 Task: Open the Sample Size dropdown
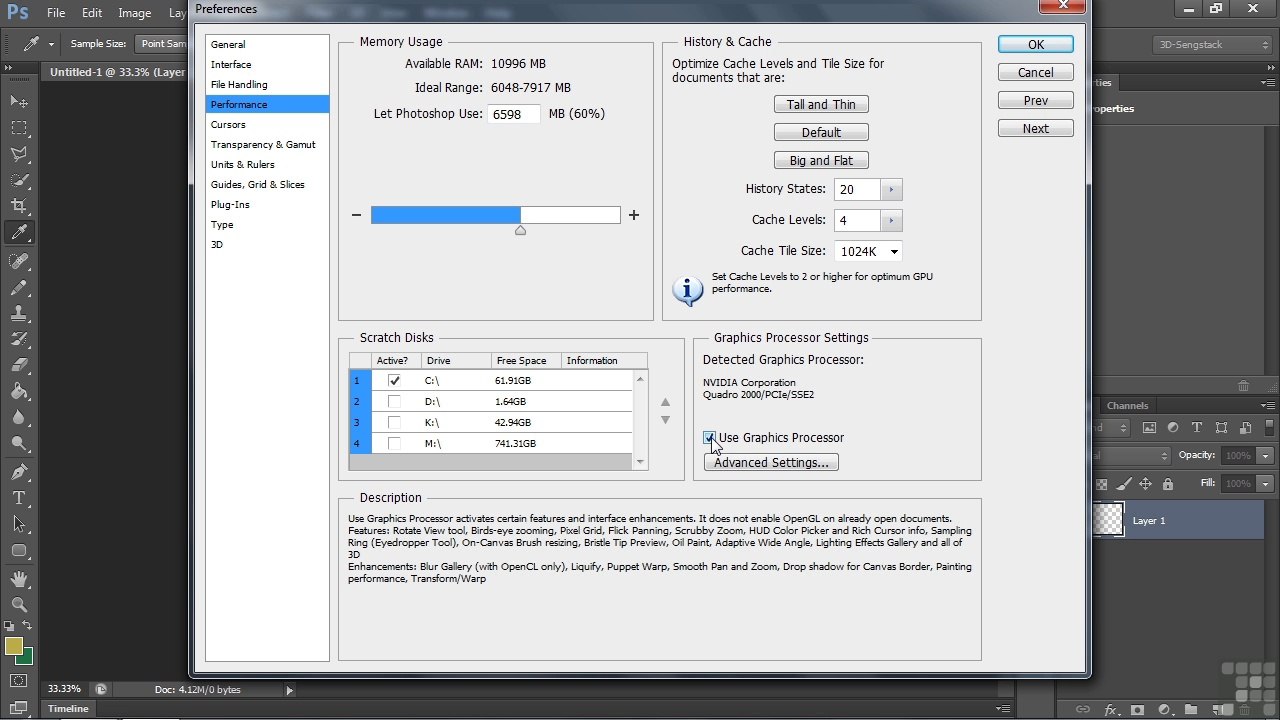click(x=162, y=44)
